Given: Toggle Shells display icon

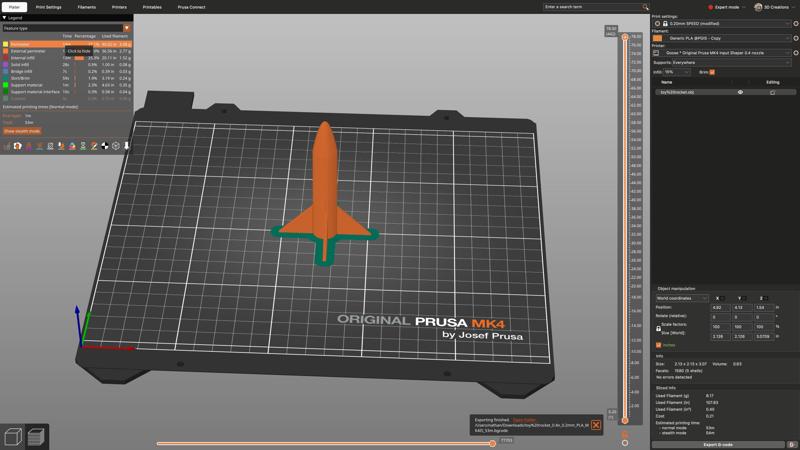Looking at the screenshot, I should [116, 146].
